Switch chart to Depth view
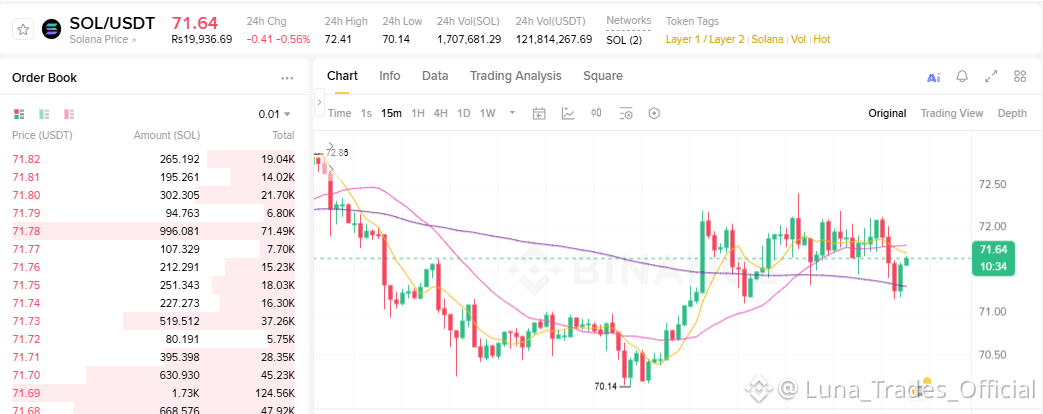Viewport: 1043px width, 414px height. coord(1012,113)
